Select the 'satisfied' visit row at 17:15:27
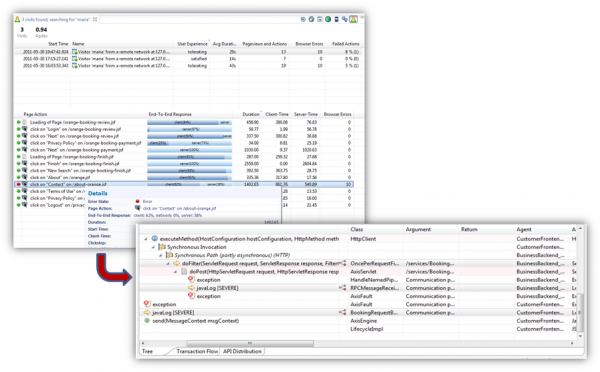Viewport: 600px width, 372px height. coord(188,59)
